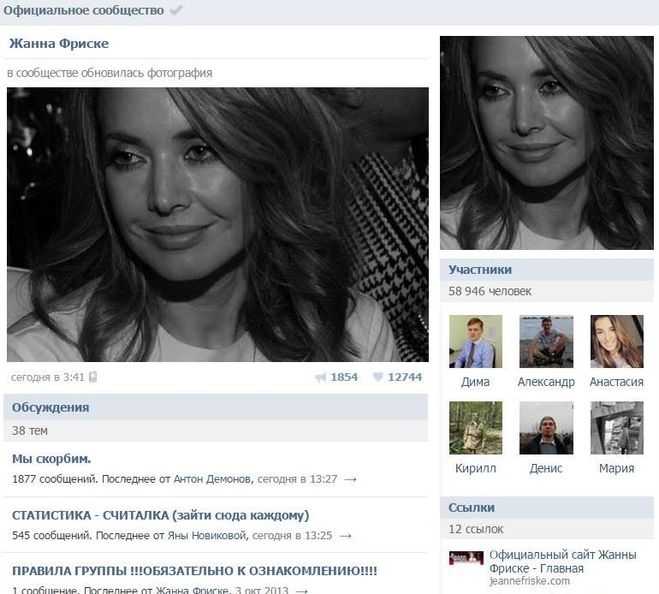
Task: Click the verified checkmark next to Официальное сообщество
Action: pos(176,10)
